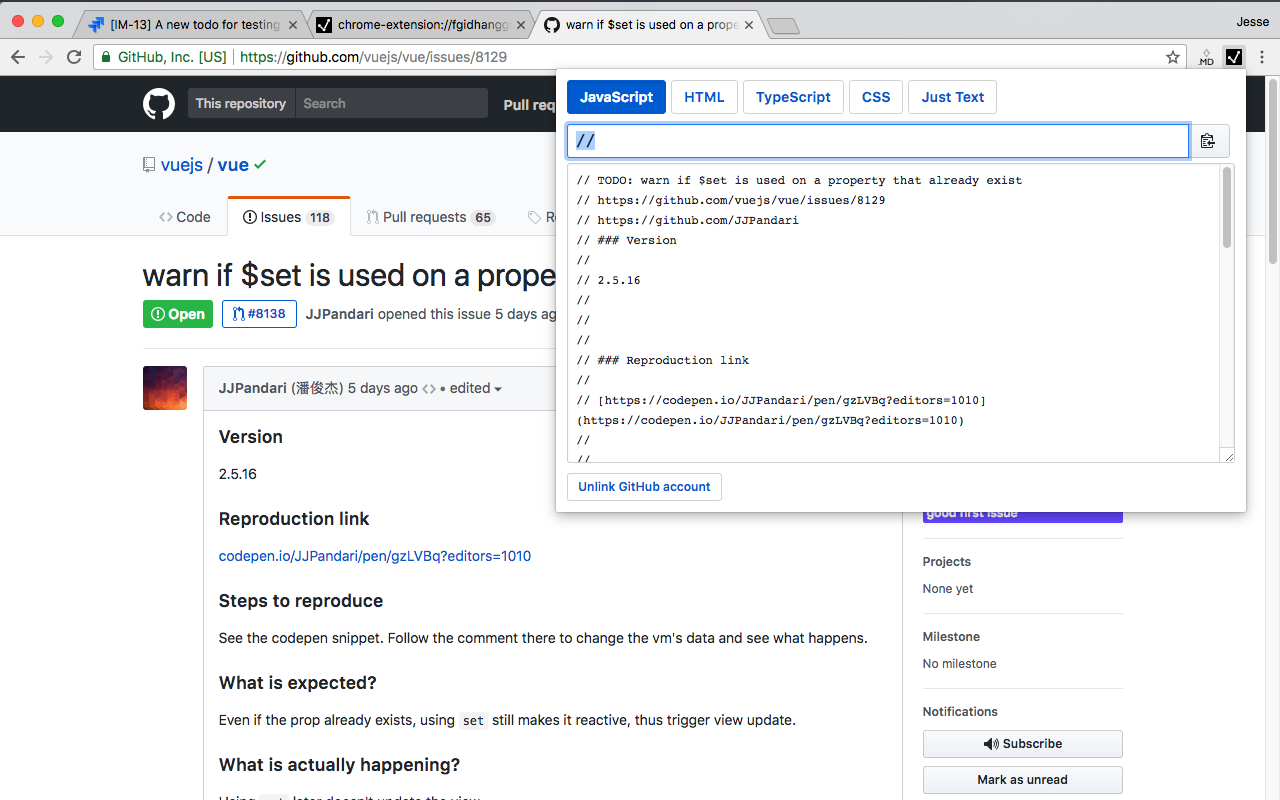
Task: Open the codepen.io reproduction link
Action: 374,556
